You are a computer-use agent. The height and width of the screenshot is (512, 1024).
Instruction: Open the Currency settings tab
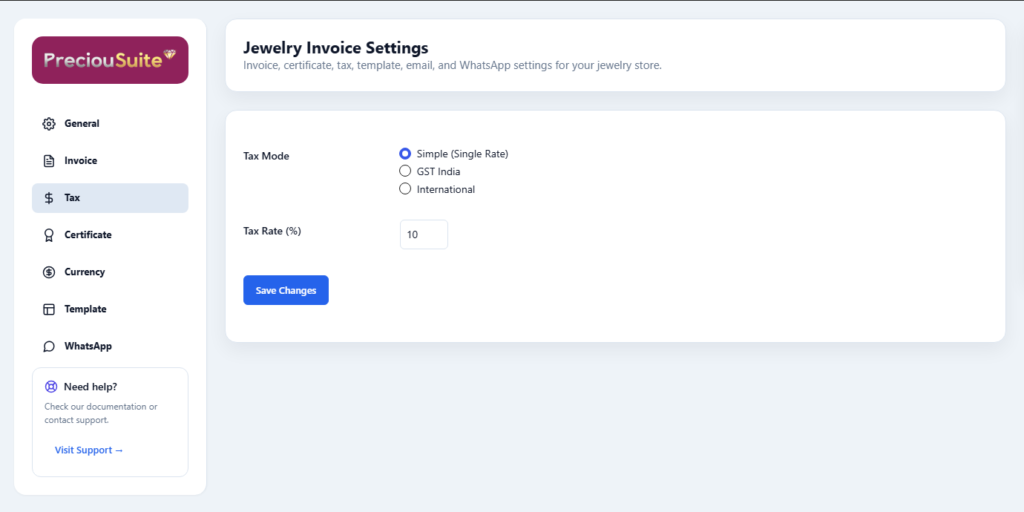[x=110, y=272]
